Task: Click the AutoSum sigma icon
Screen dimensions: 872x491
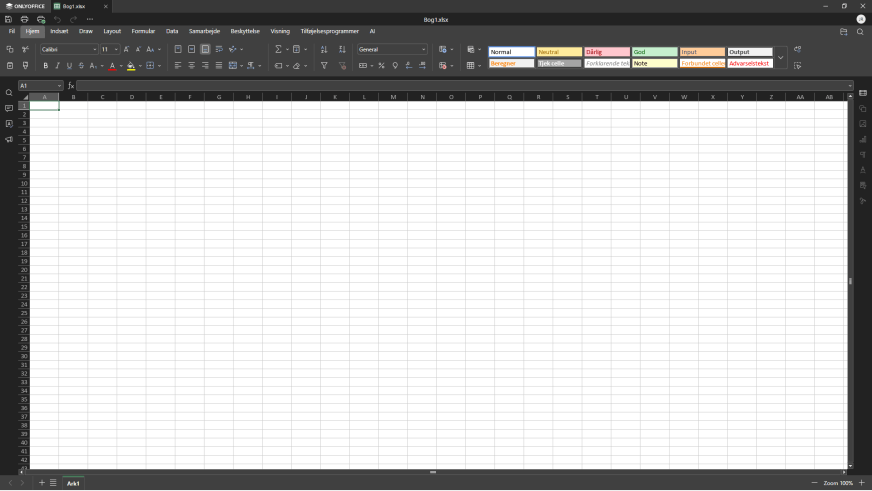Action: coord(278,49)
